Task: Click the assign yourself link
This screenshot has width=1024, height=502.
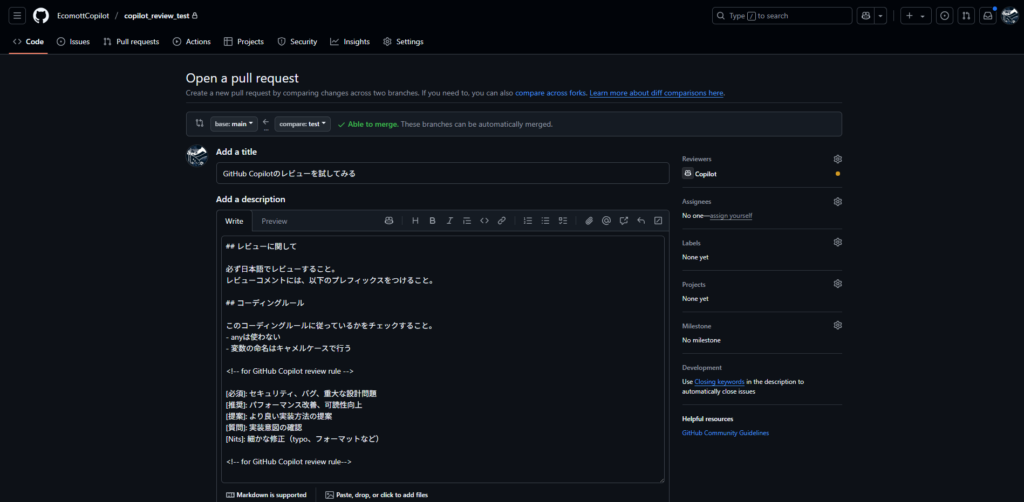Action: [x=731, y=215]
